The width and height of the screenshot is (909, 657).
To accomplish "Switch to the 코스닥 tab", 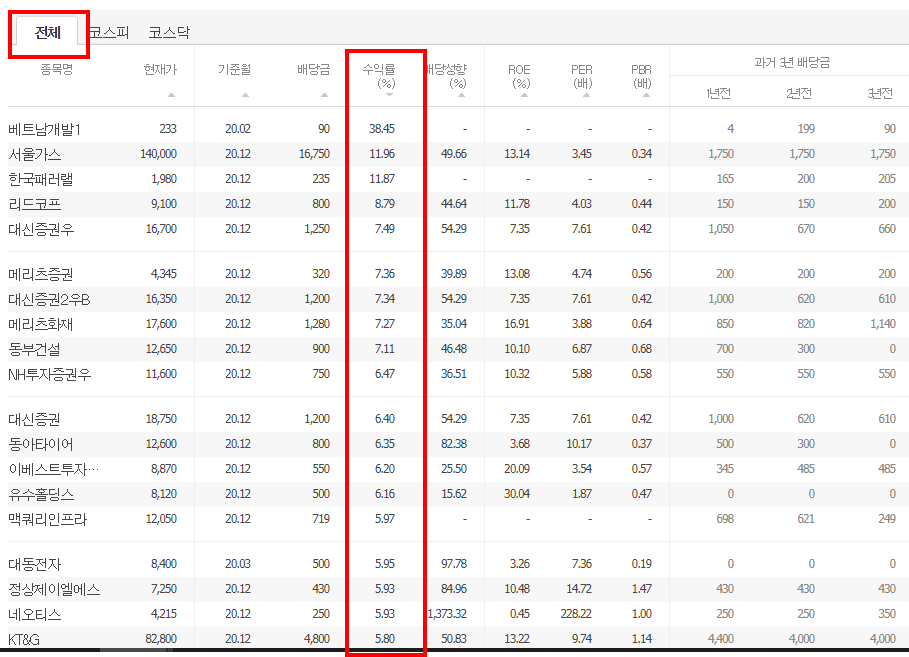I will (x=169, y=32).
